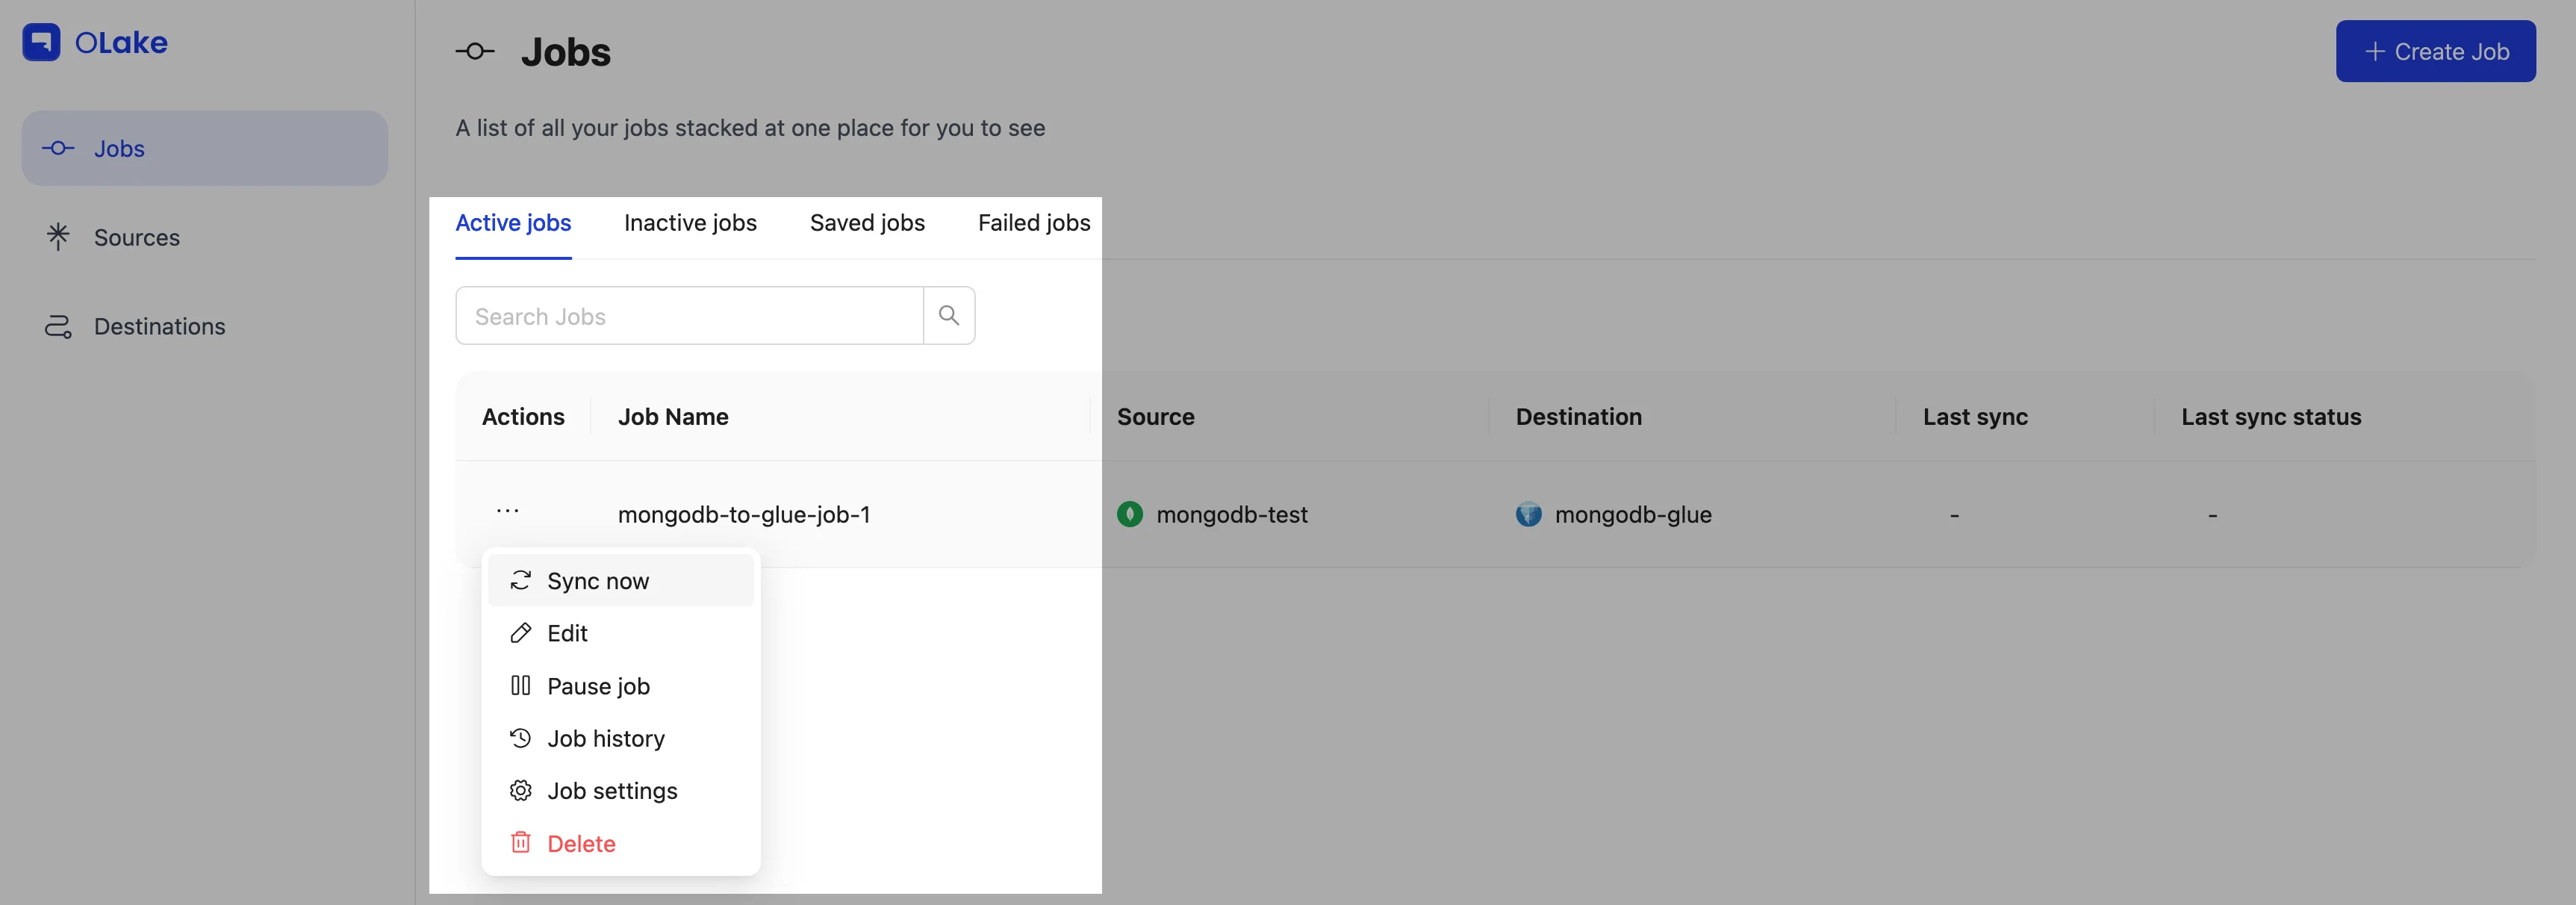Click the OLake logo icon

41,42
